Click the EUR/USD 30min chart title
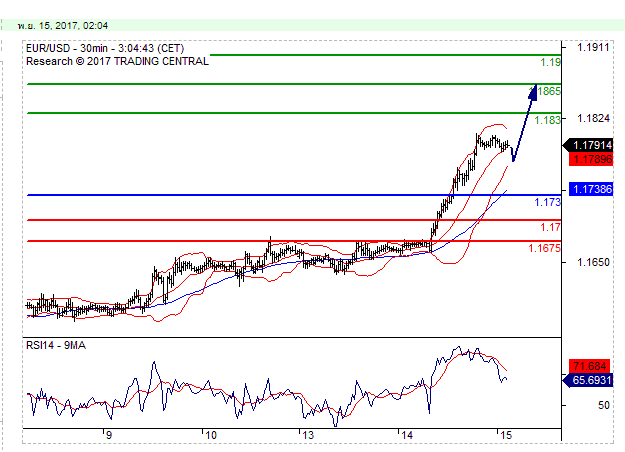Viewport: 625px width, 452px height. pos(103,47)
